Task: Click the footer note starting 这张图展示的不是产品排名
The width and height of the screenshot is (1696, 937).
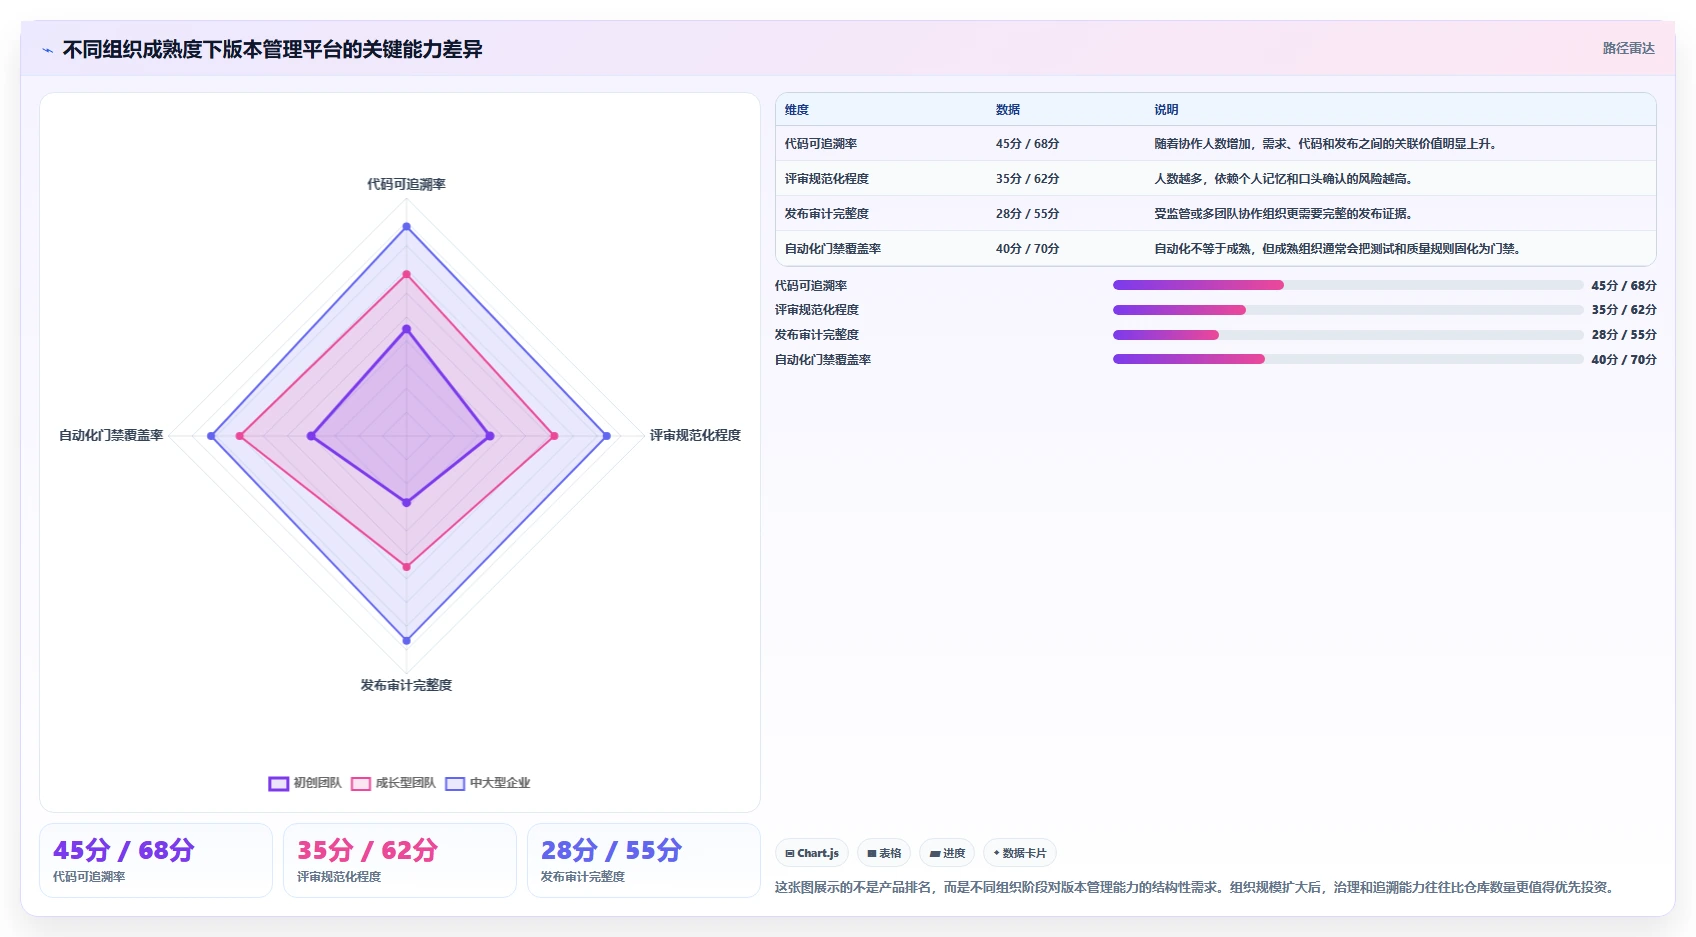Action: coord(1197,887)
